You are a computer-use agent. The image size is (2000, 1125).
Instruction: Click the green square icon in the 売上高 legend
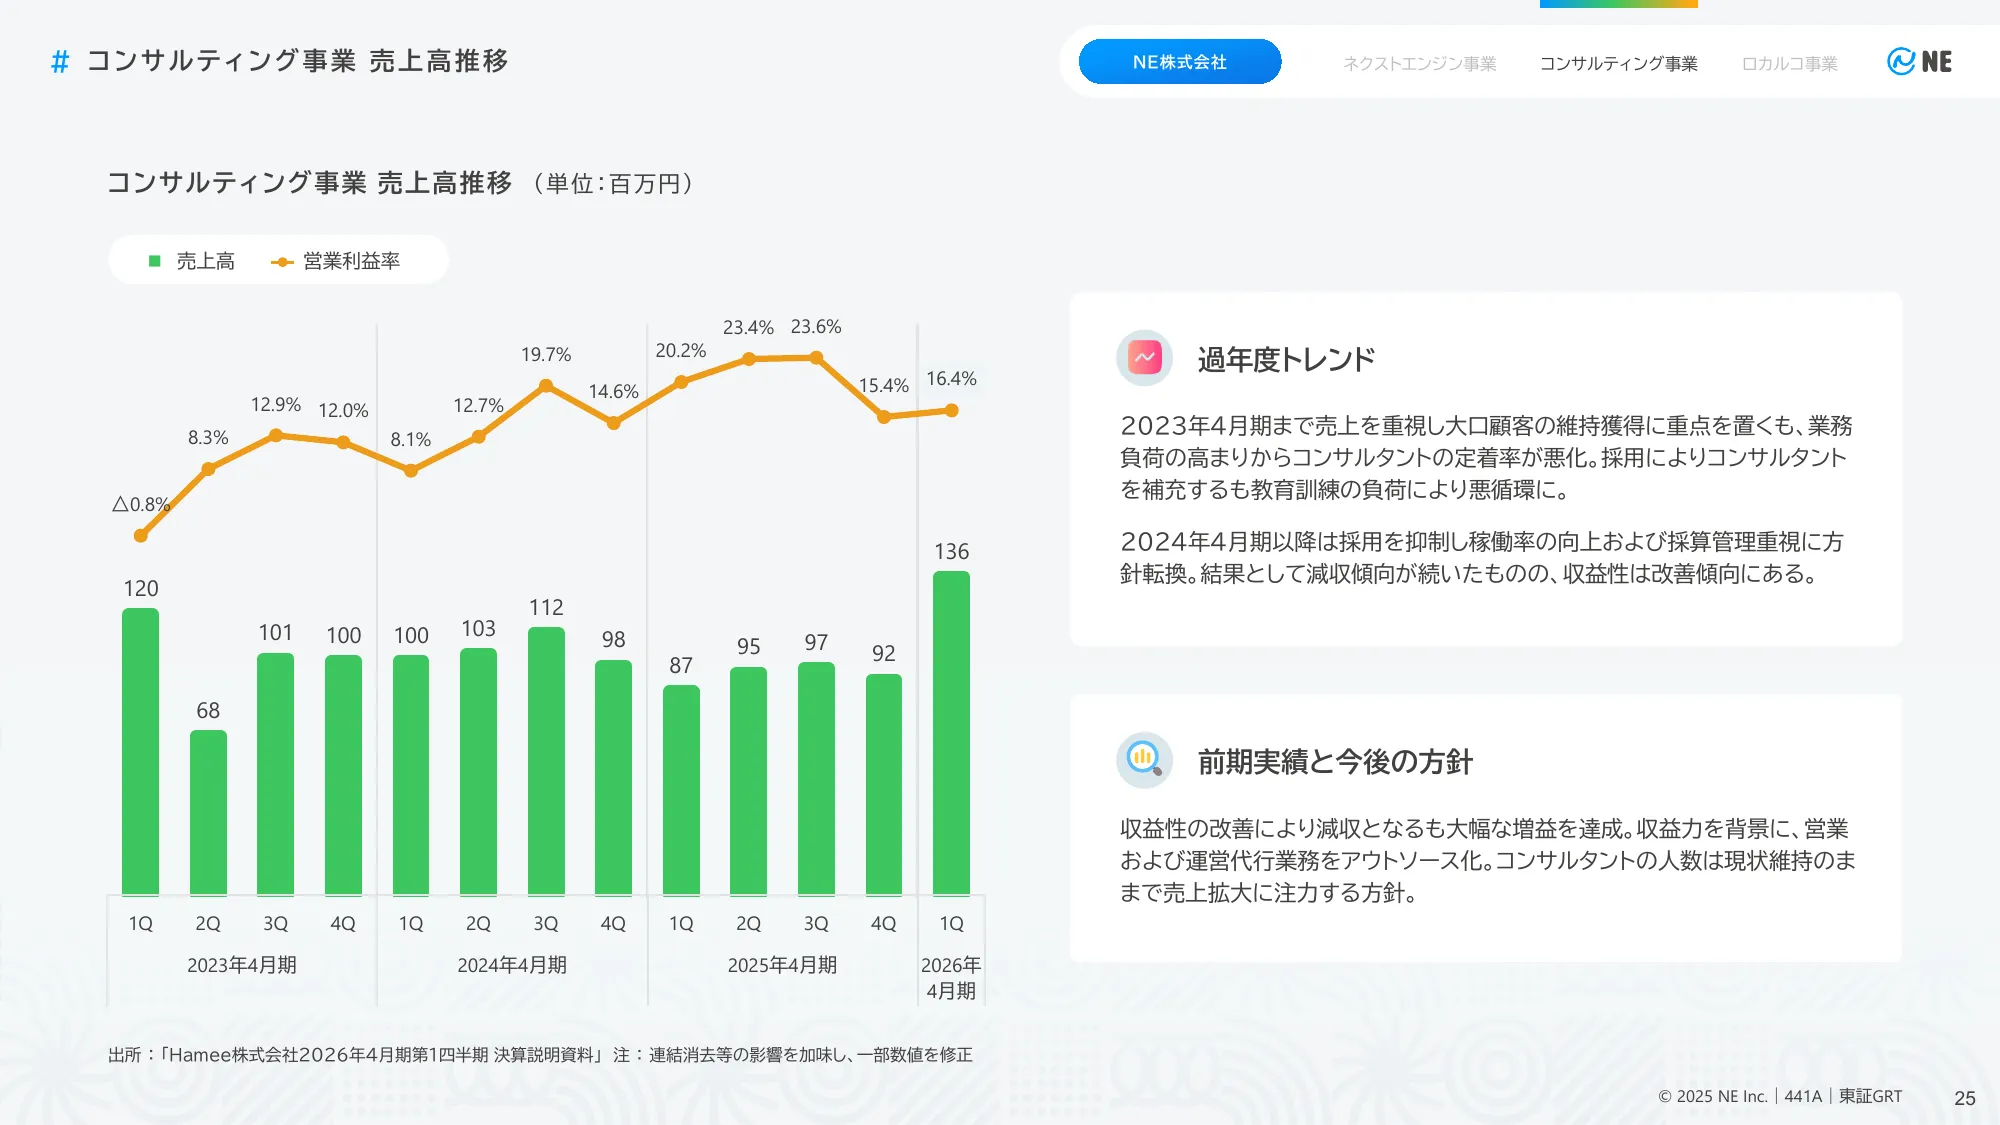point(152,260)
